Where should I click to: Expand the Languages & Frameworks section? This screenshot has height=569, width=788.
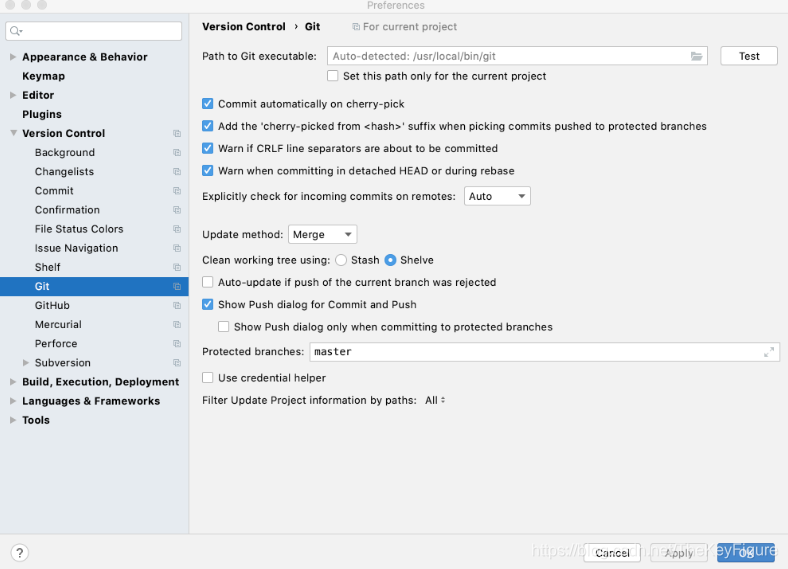[x=13, y=401]
